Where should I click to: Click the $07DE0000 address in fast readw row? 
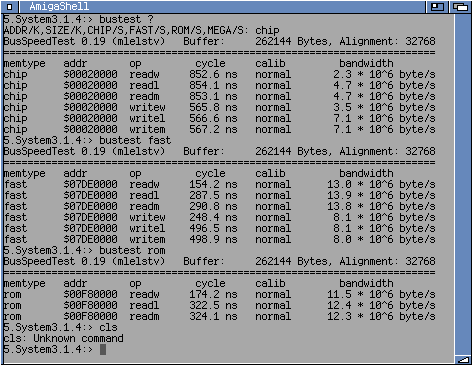tap(90, 184)
